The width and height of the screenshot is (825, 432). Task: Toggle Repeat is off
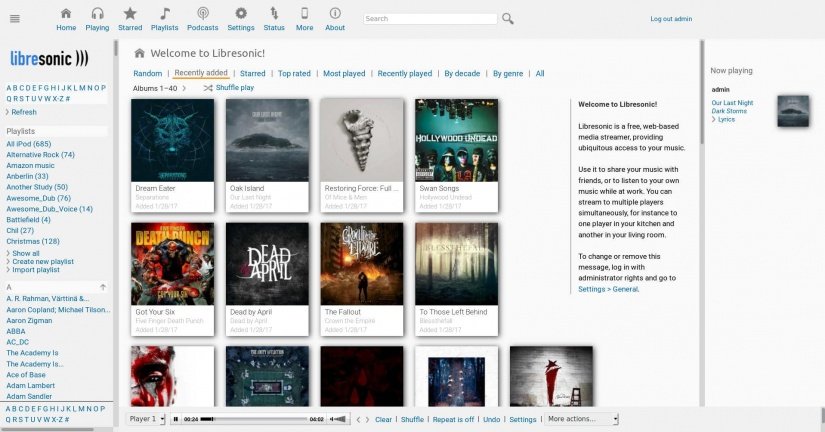click(x=453, y=419)
